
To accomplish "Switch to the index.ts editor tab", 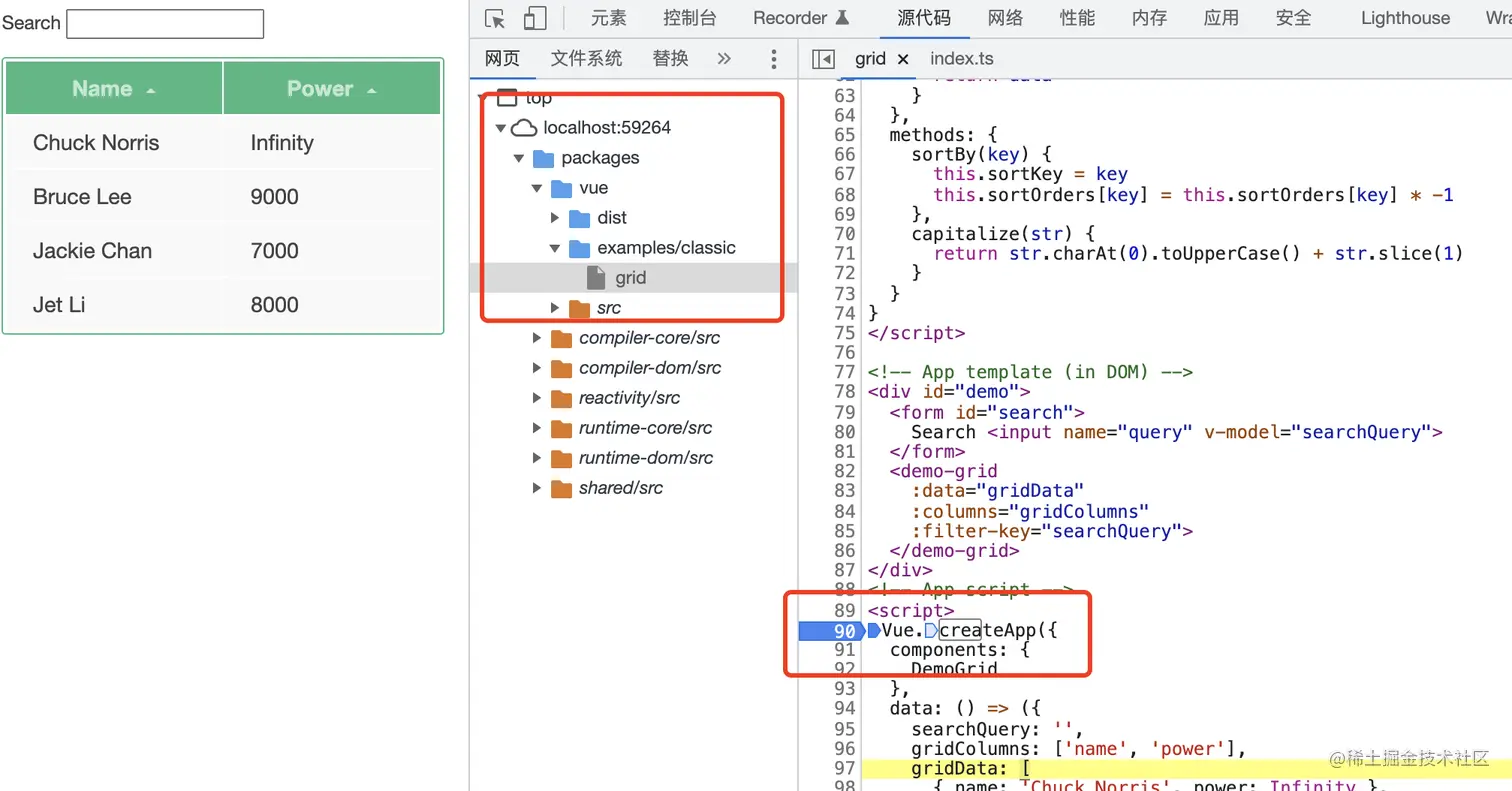I will point(961,59).
